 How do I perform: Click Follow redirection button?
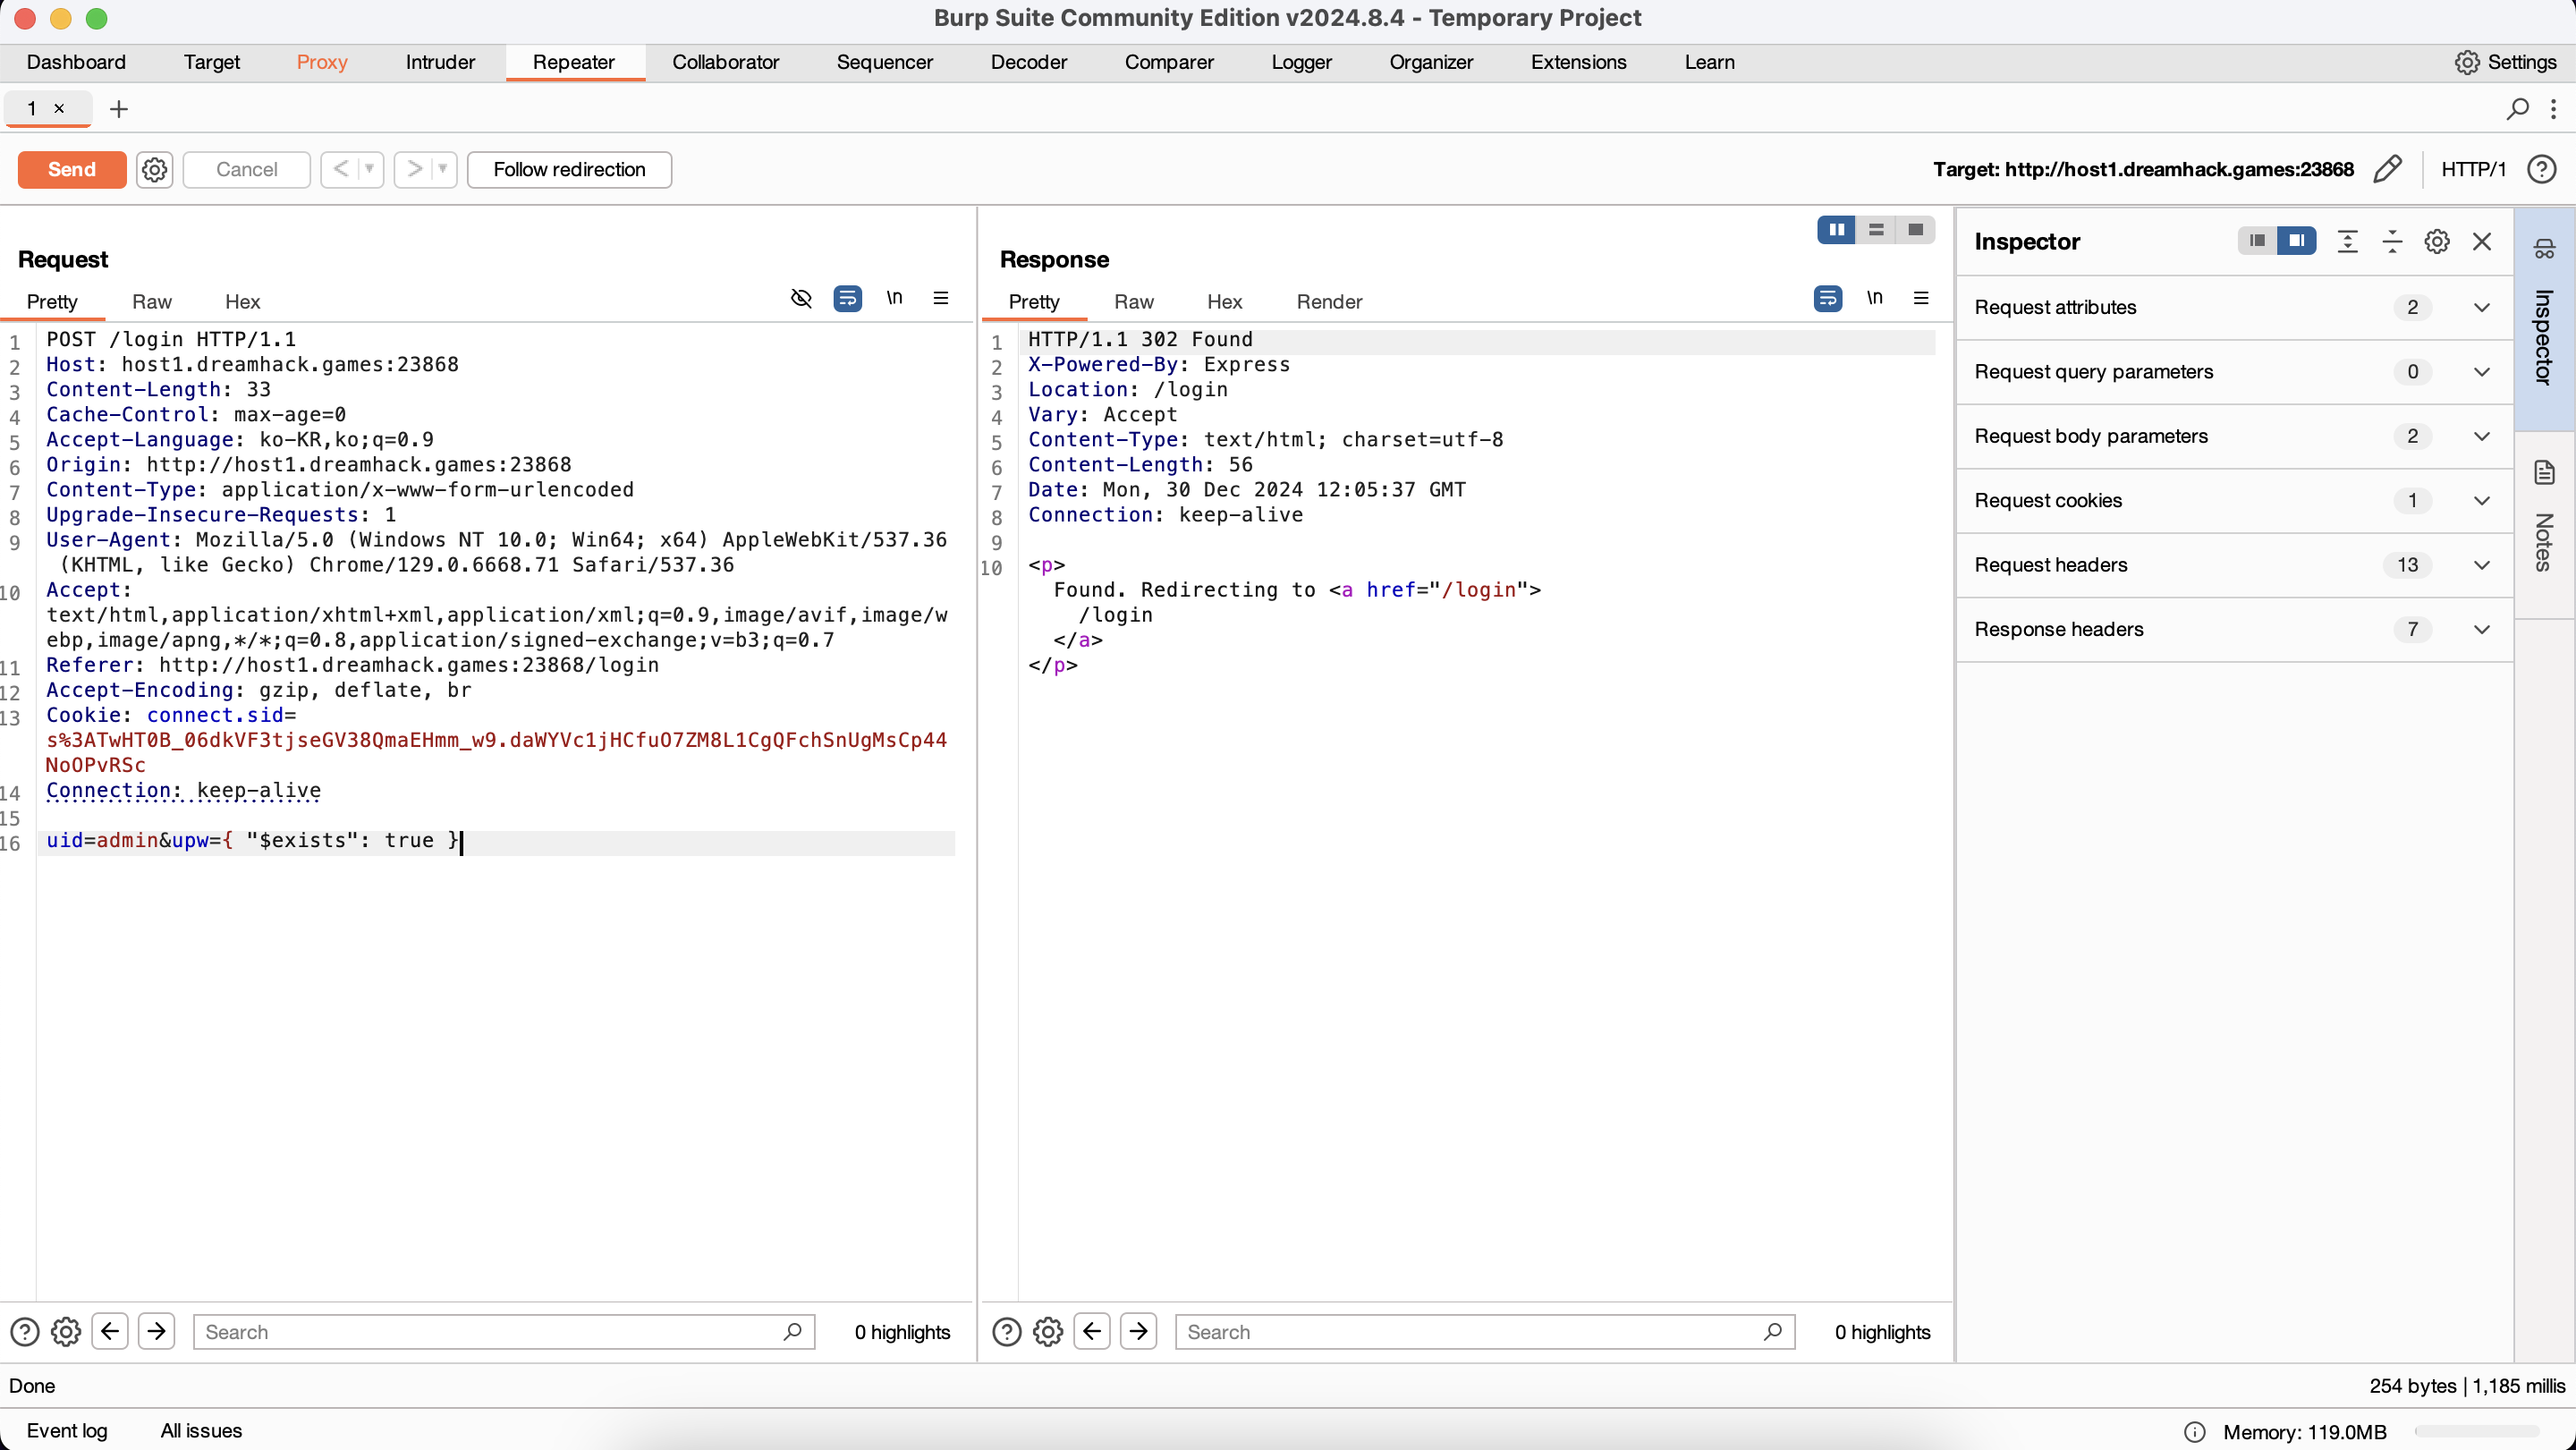(569, 169)
